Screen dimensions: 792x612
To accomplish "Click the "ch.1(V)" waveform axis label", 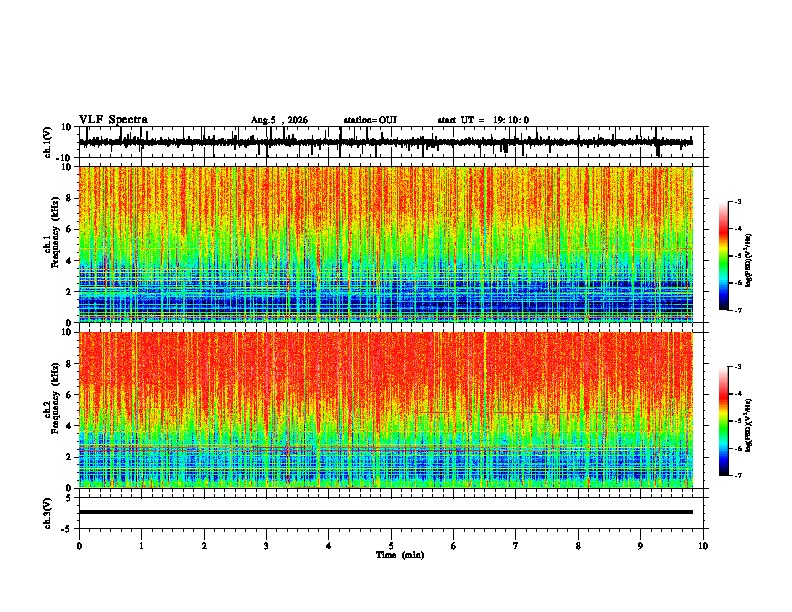I will 48,142.
